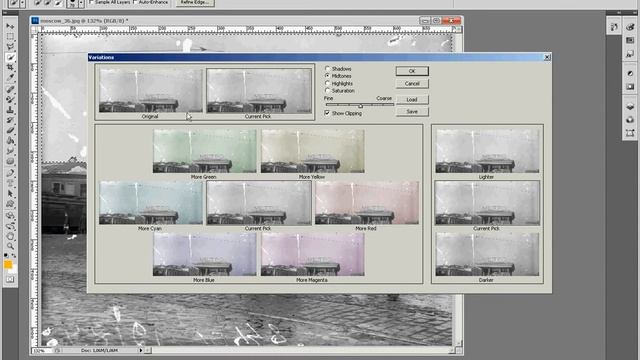Close the Variations dialog
This screenshot has width=640, height=360.
click(x=547, y=57)
